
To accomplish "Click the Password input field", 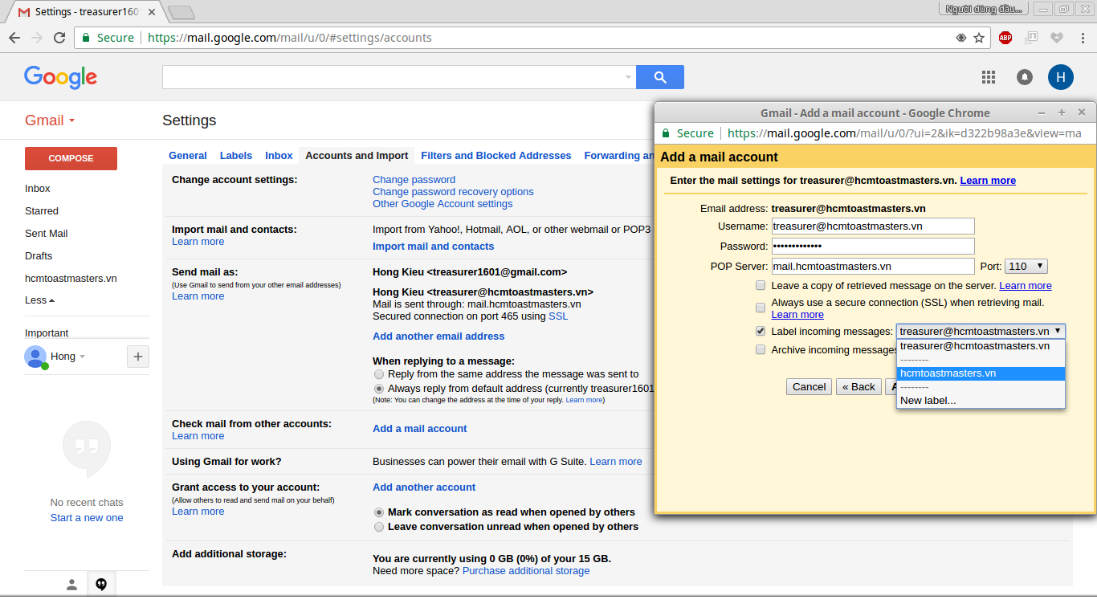I will tap(872, 246).
